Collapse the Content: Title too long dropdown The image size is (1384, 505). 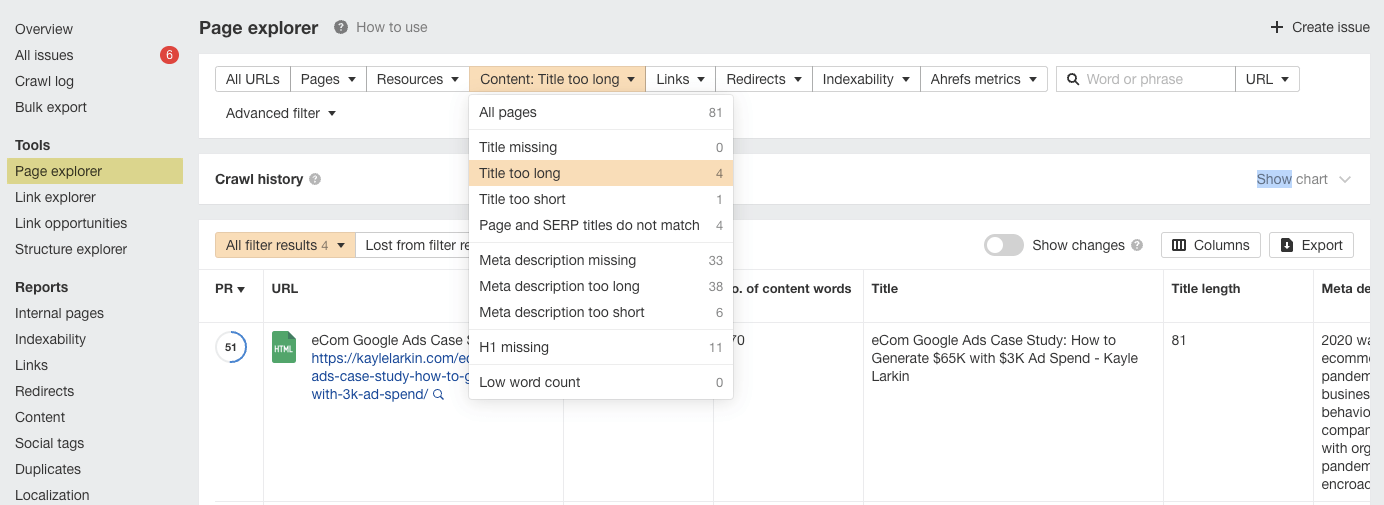(x=557, y=79)
